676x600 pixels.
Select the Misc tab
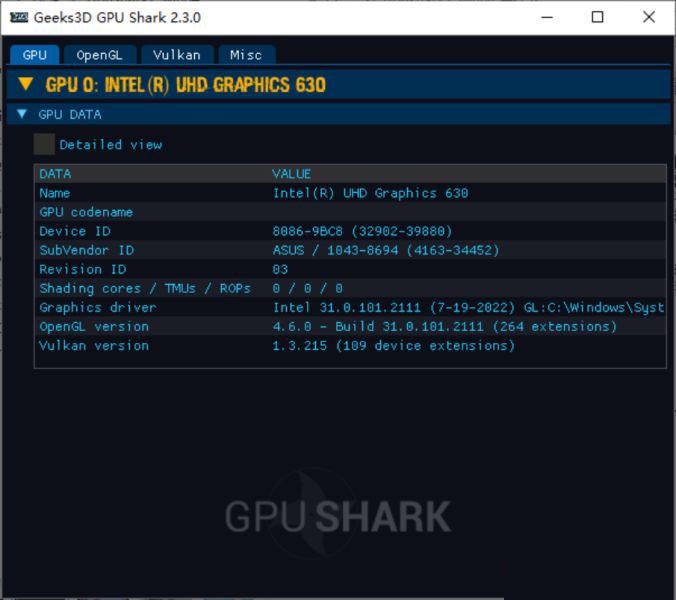tap(246, 55)
